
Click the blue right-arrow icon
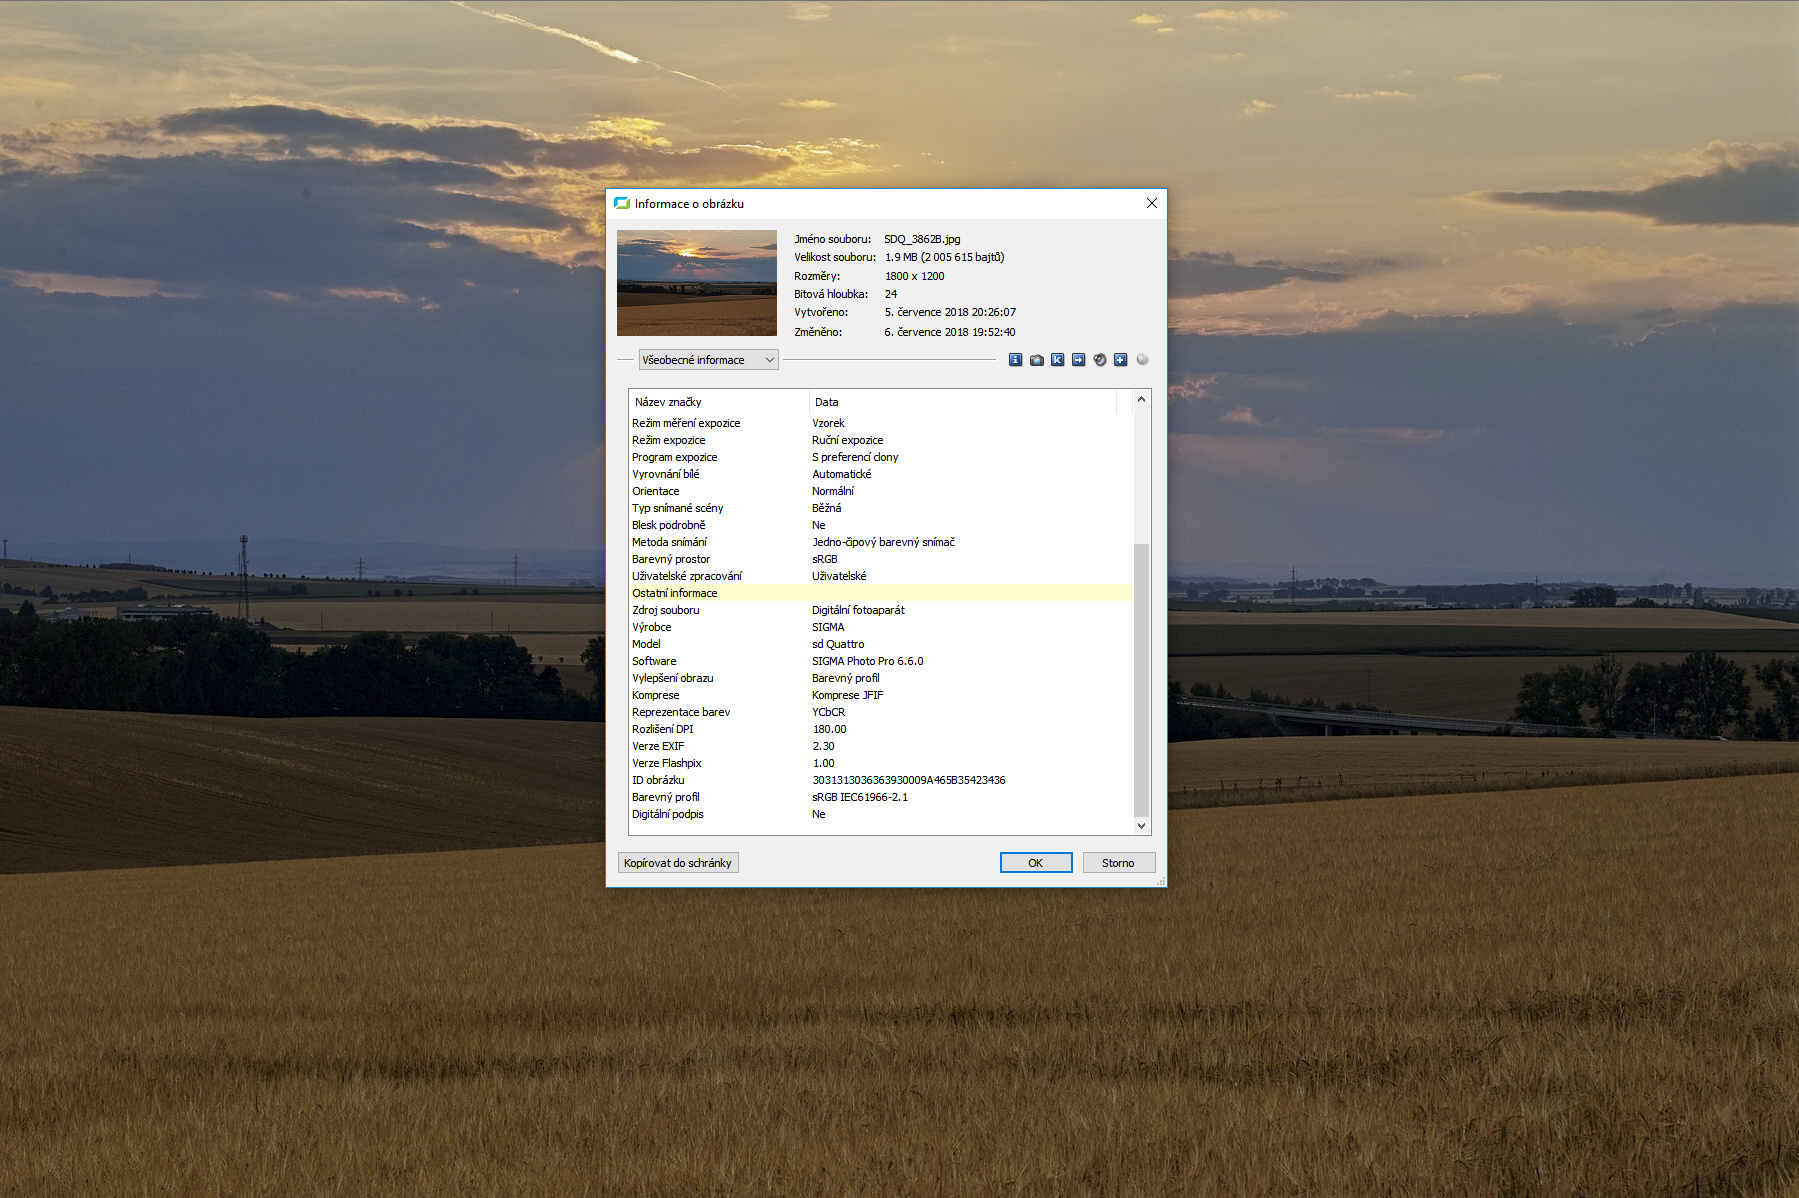coord(1078,360)
